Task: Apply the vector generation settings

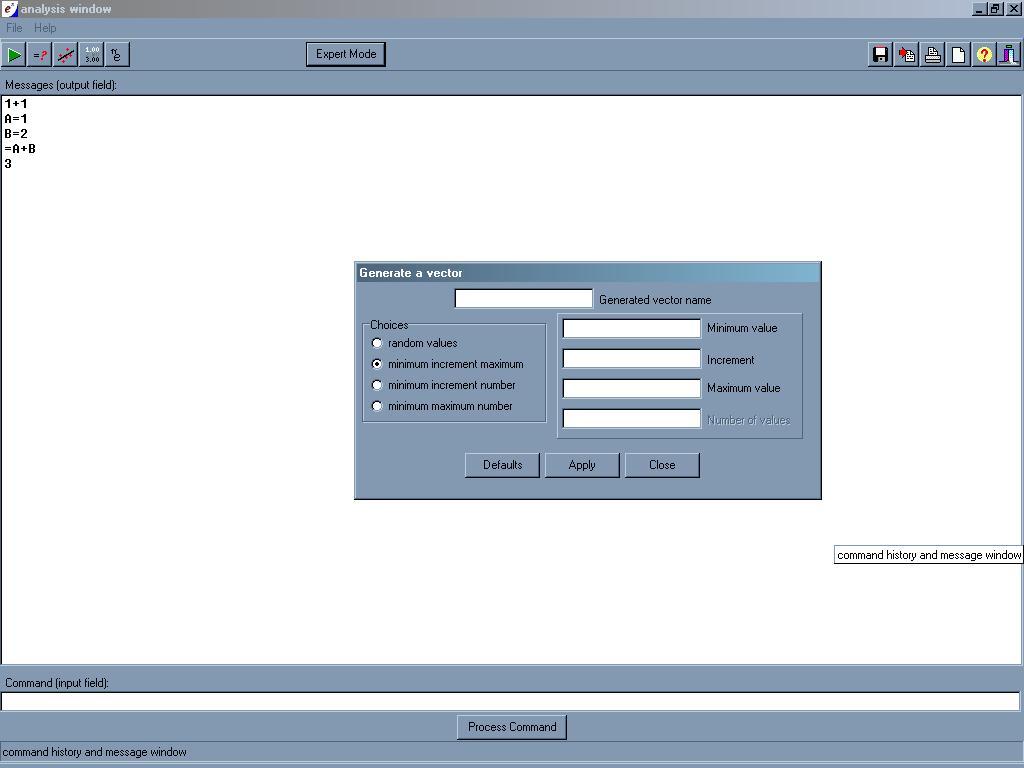Action: [582, 465]
